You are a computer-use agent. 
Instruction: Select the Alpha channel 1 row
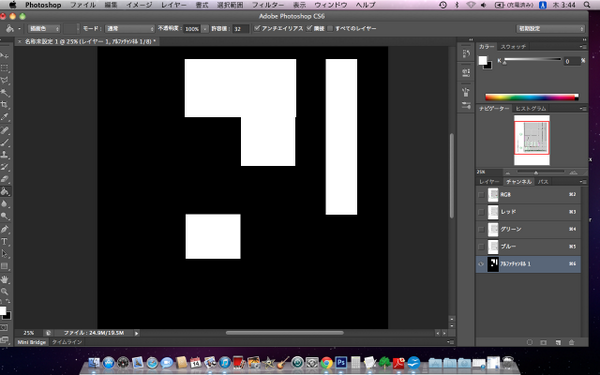[x=528, y=264]
